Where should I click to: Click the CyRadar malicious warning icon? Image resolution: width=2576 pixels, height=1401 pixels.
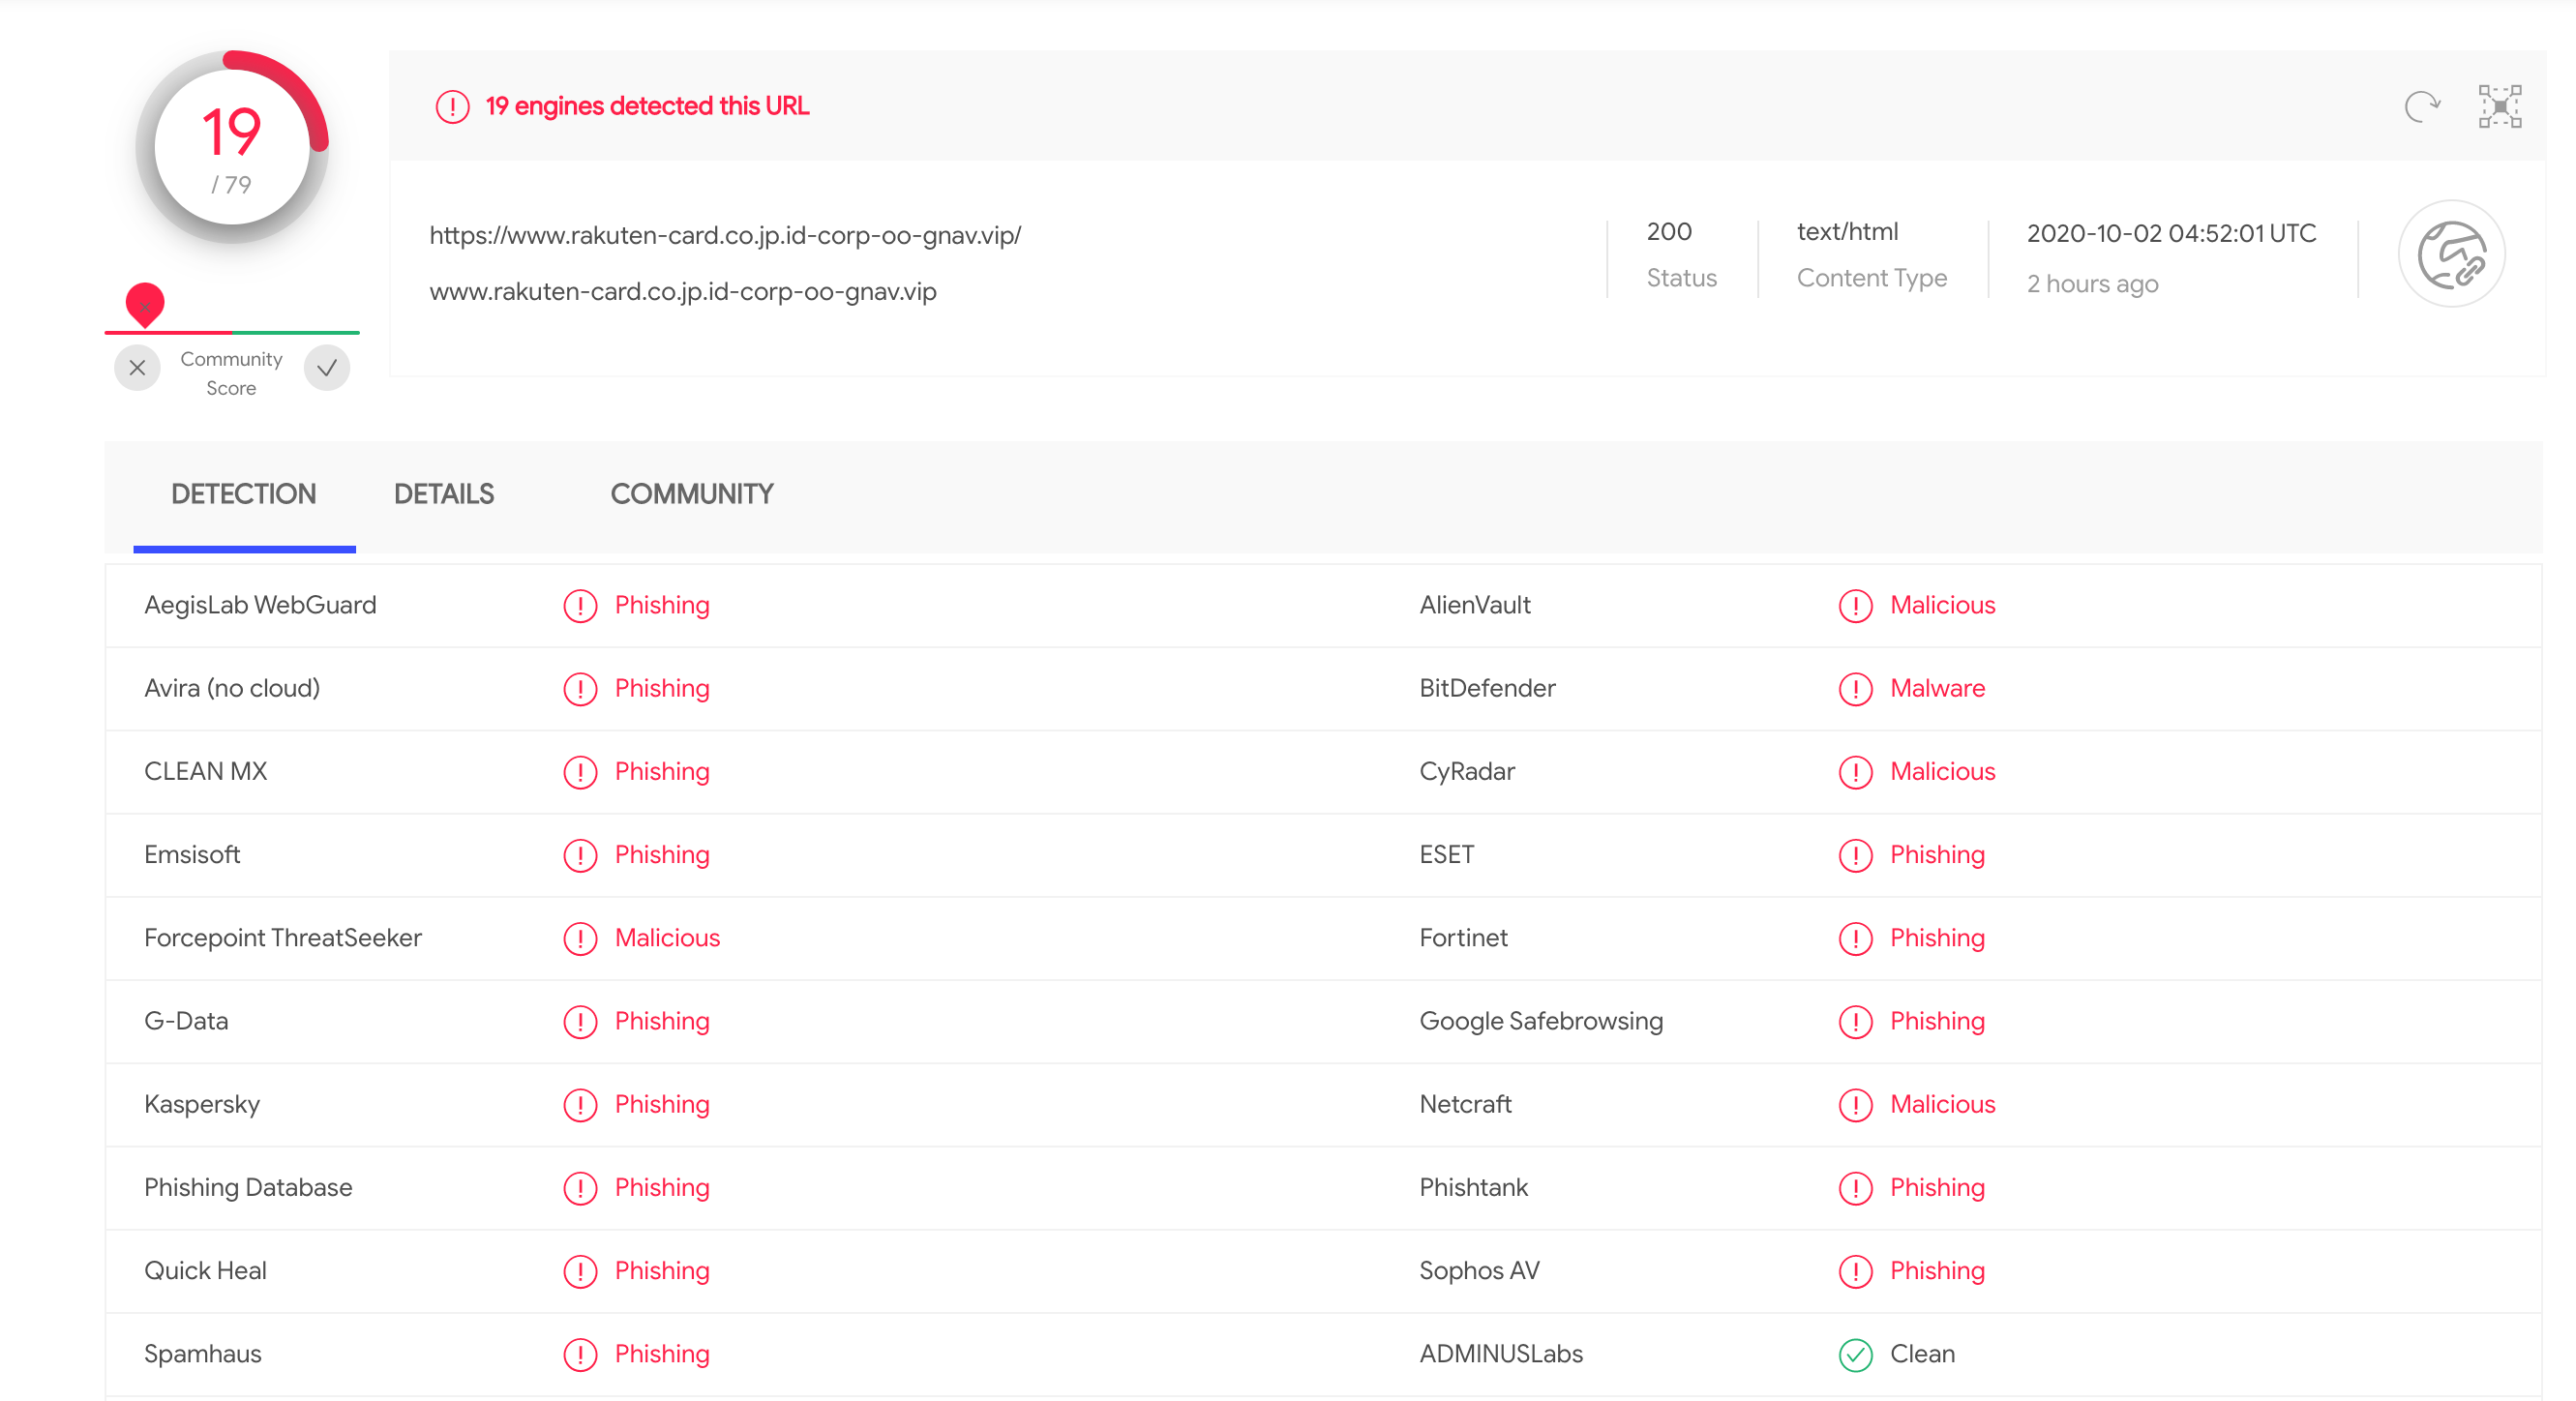point(1855,772)
